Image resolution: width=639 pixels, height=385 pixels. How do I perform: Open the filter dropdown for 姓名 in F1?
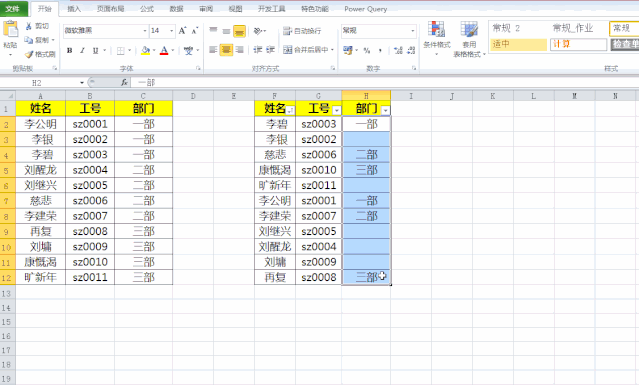point(290,110)
